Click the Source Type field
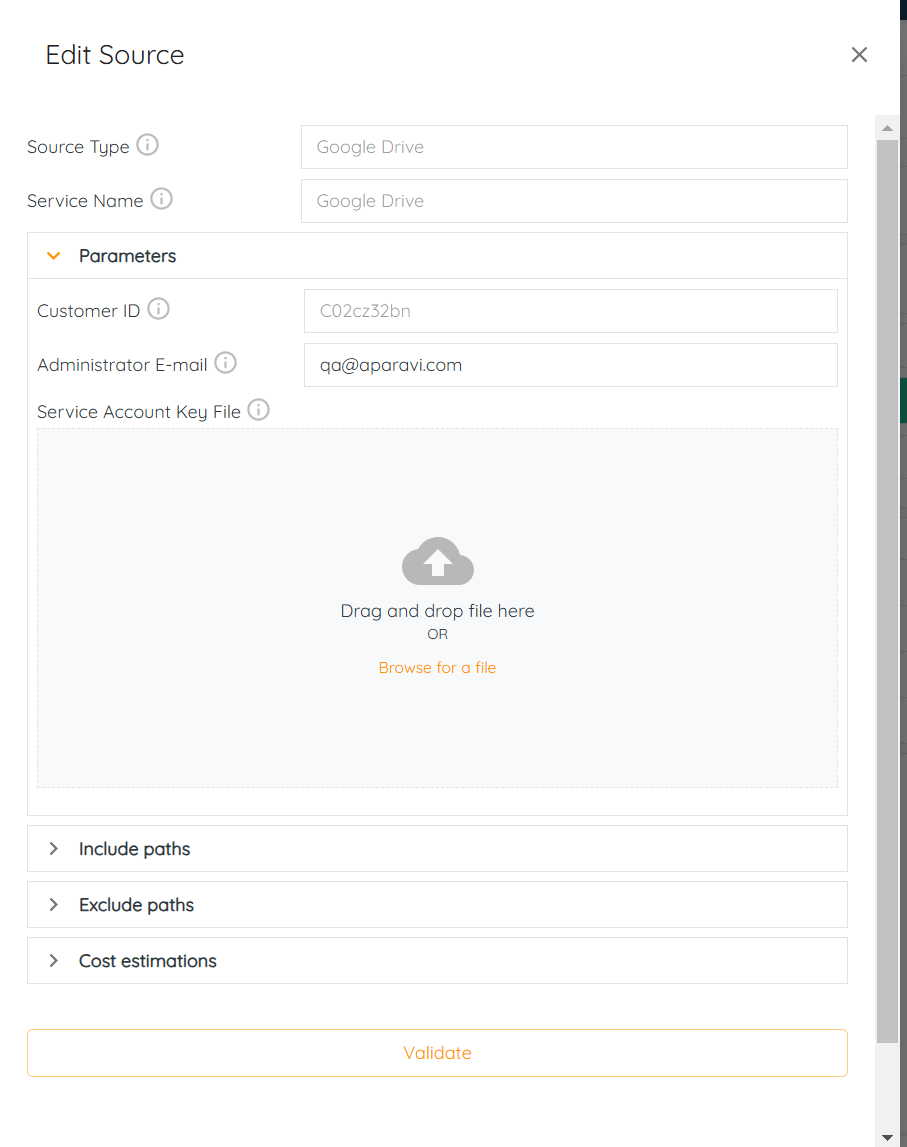907x1147 pixels. coord(573,147)
